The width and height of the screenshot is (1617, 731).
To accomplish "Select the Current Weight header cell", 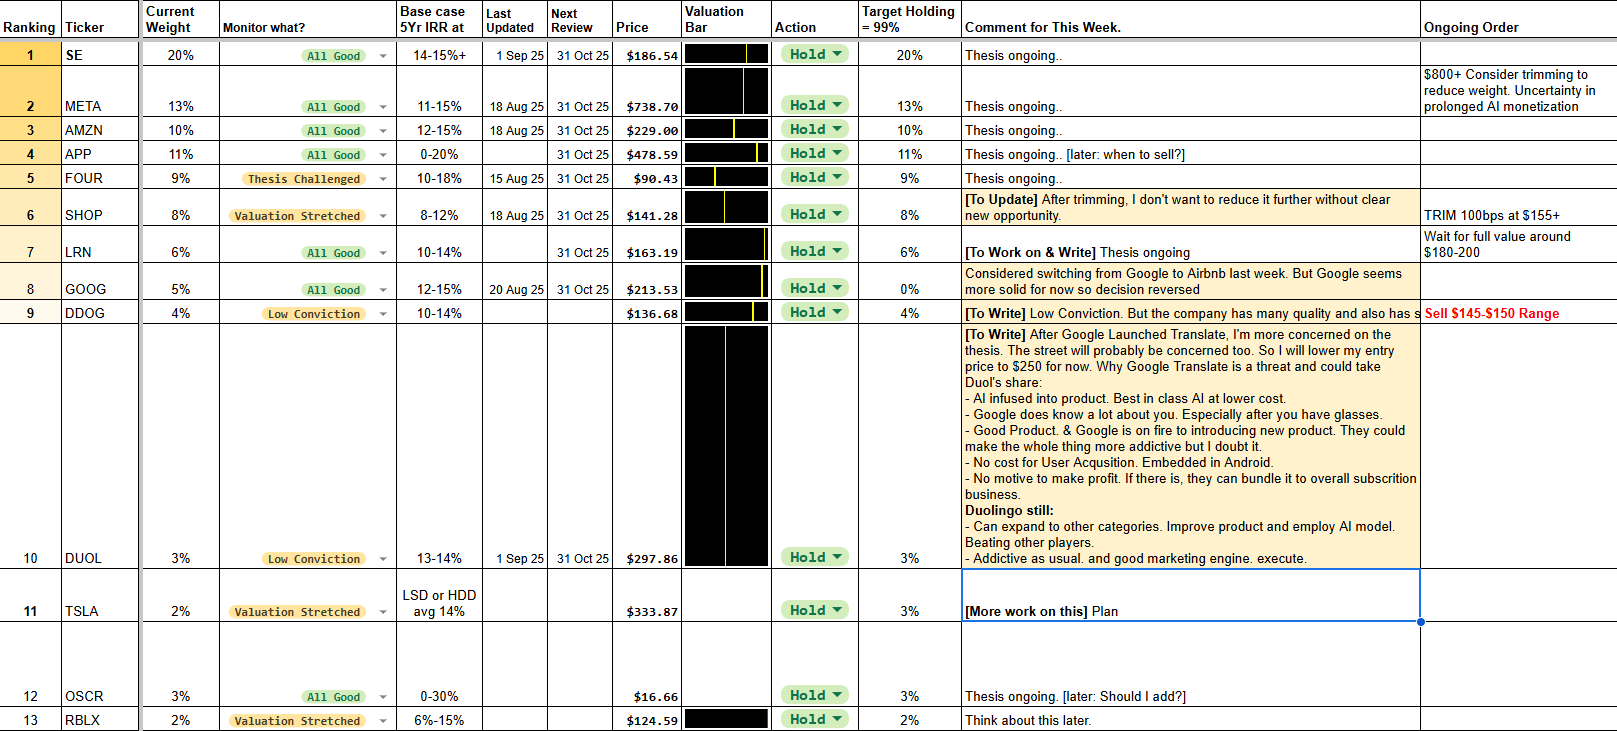I will (180, 20).
